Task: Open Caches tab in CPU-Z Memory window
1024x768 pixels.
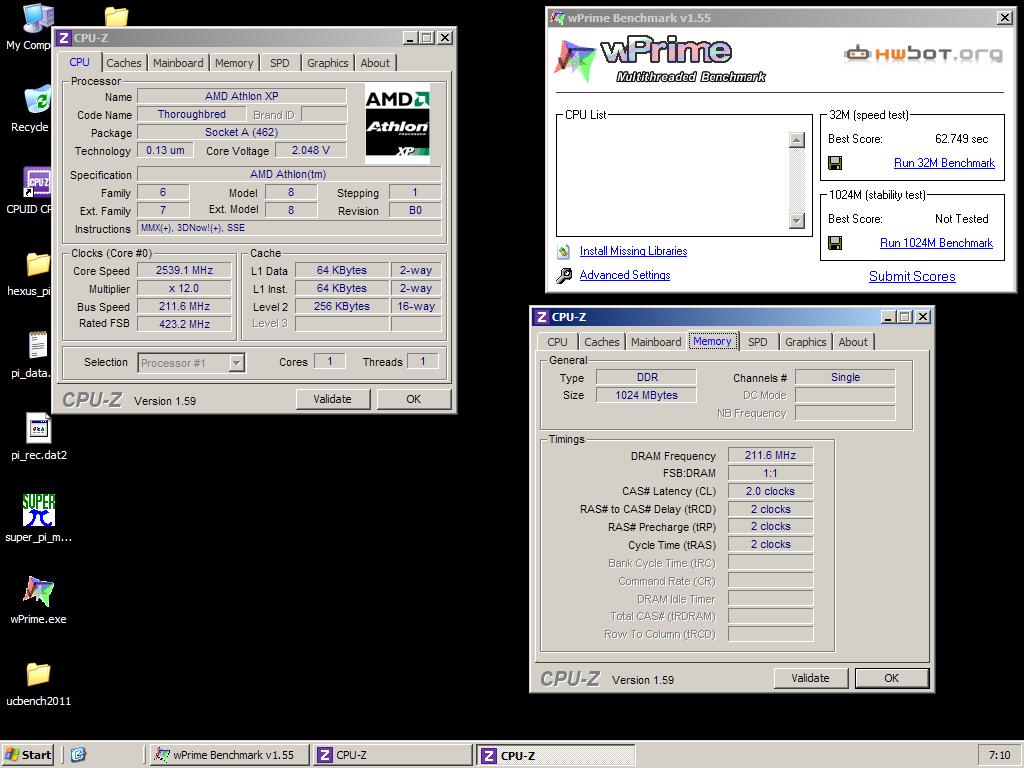Action: point(601,342)
